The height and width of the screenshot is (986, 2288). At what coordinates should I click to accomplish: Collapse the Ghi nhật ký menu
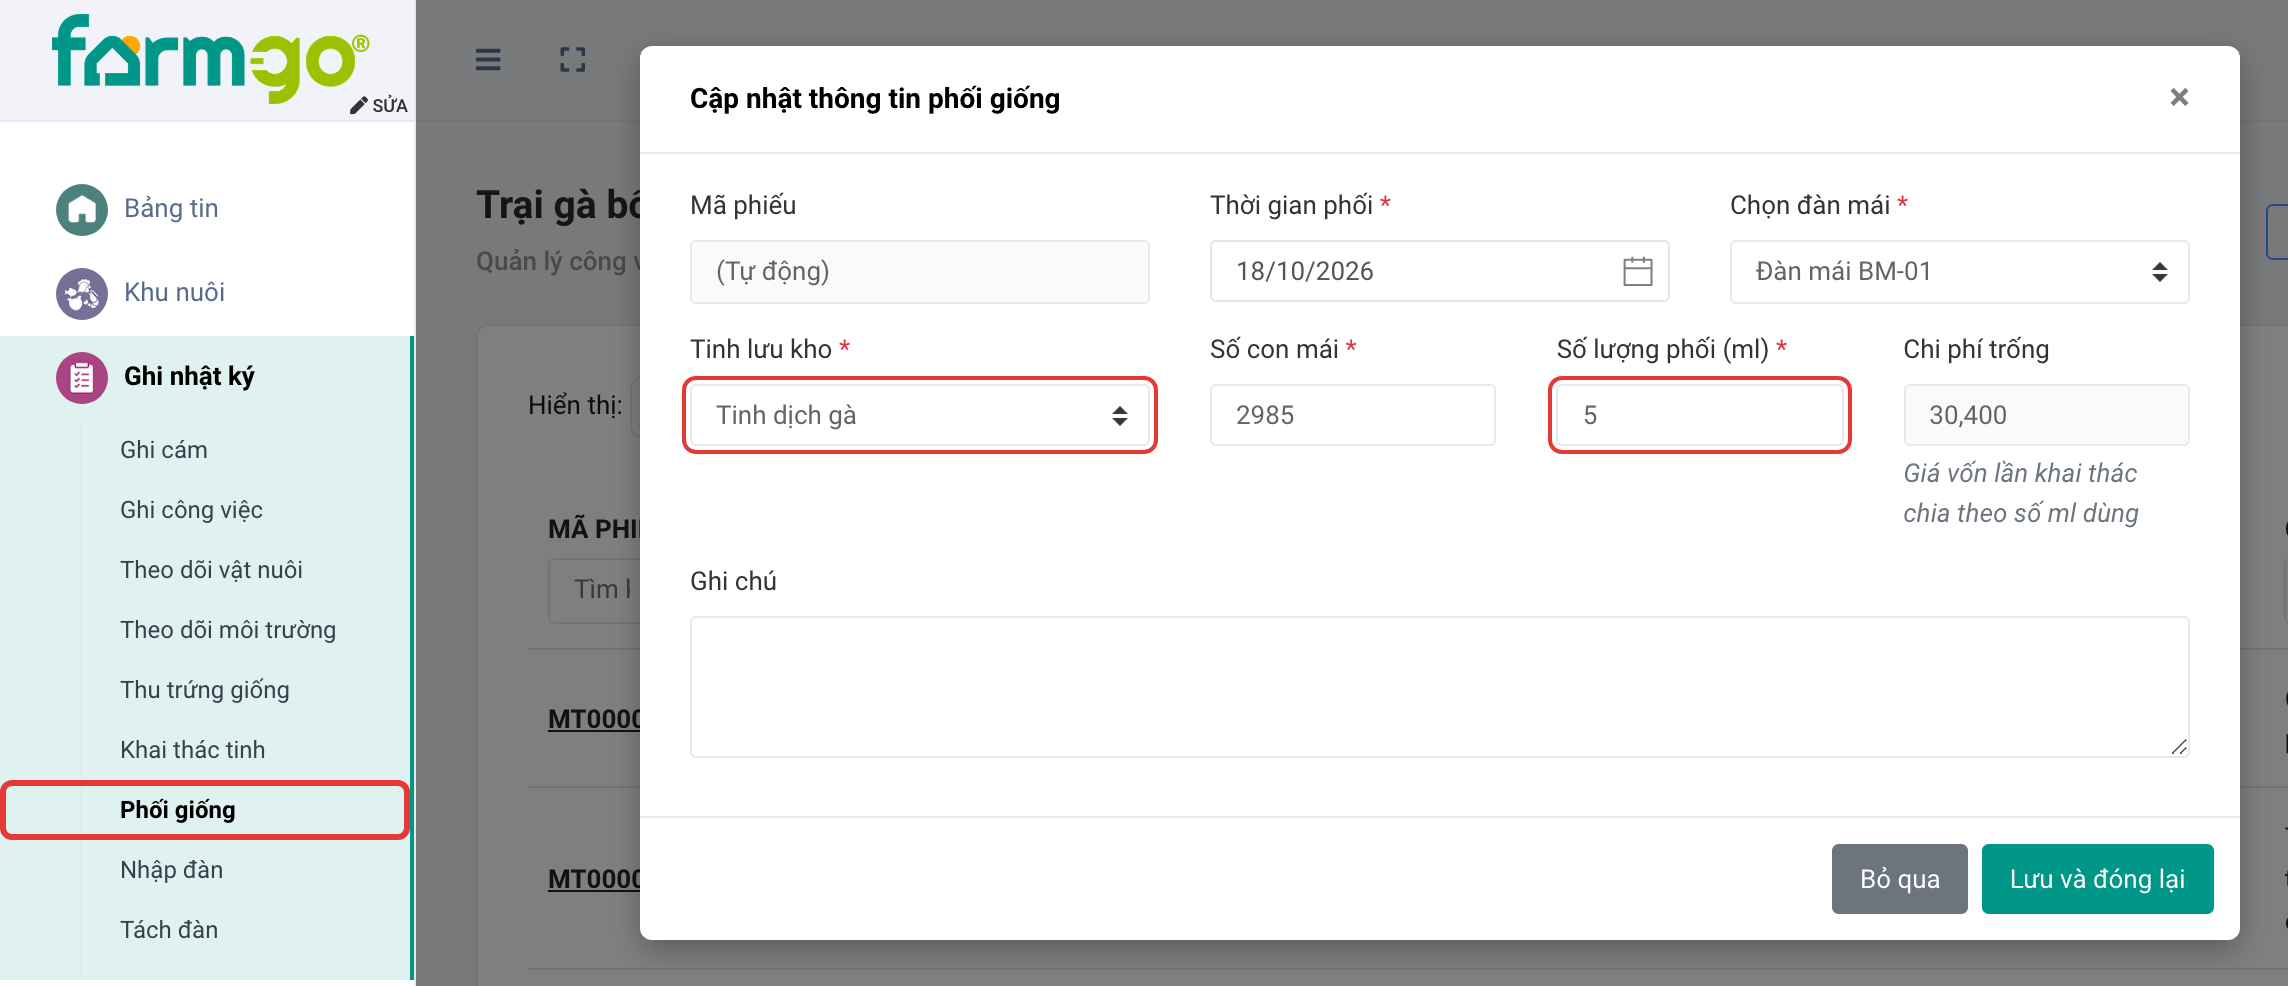click(x=189, y=377)
